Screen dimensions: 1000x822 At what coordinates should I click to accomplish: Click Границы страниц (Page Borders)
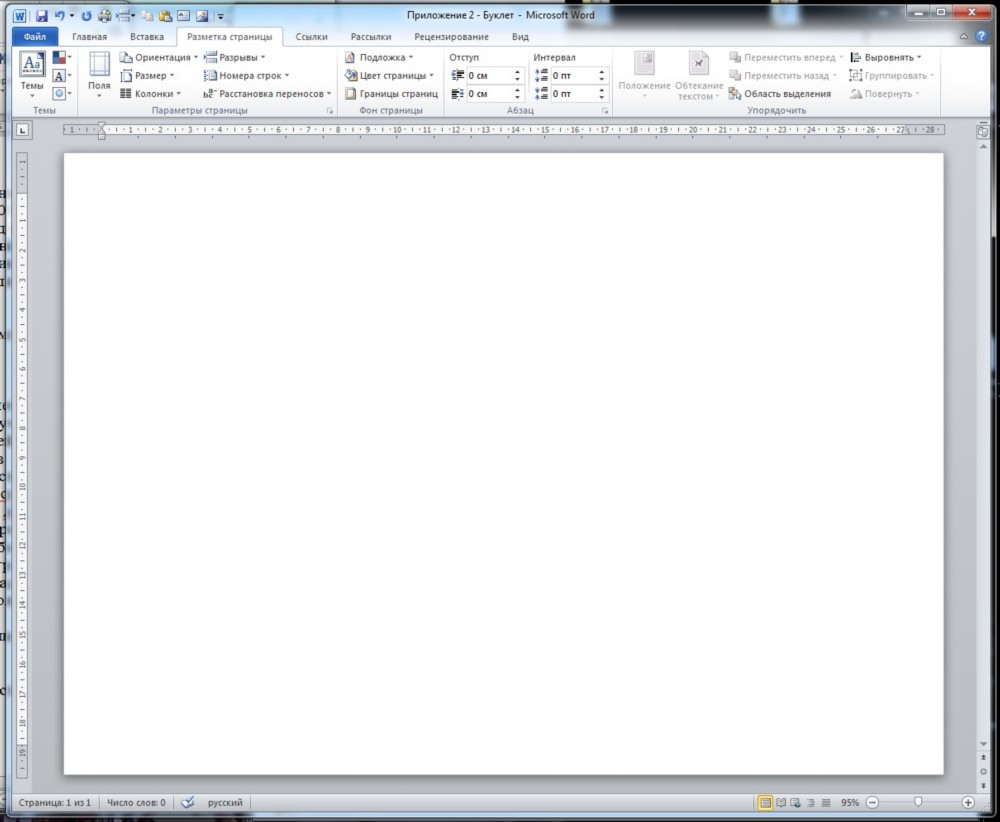(x=391, y=93)
